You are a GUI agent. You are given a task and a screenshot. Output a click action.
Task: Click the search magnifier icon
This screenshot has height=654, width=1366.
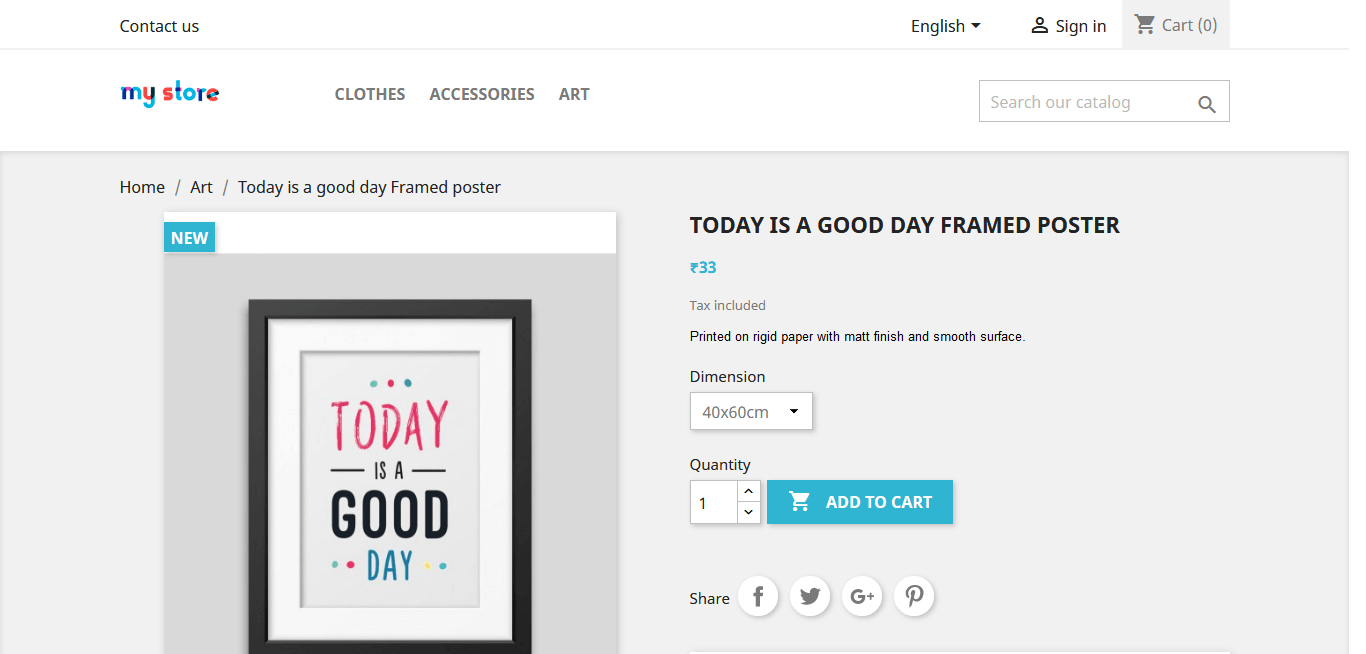[1207, 104]
